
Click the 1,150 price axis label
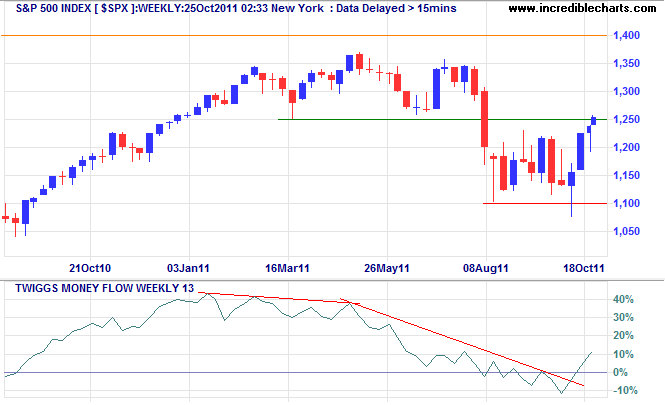[626, 176]
